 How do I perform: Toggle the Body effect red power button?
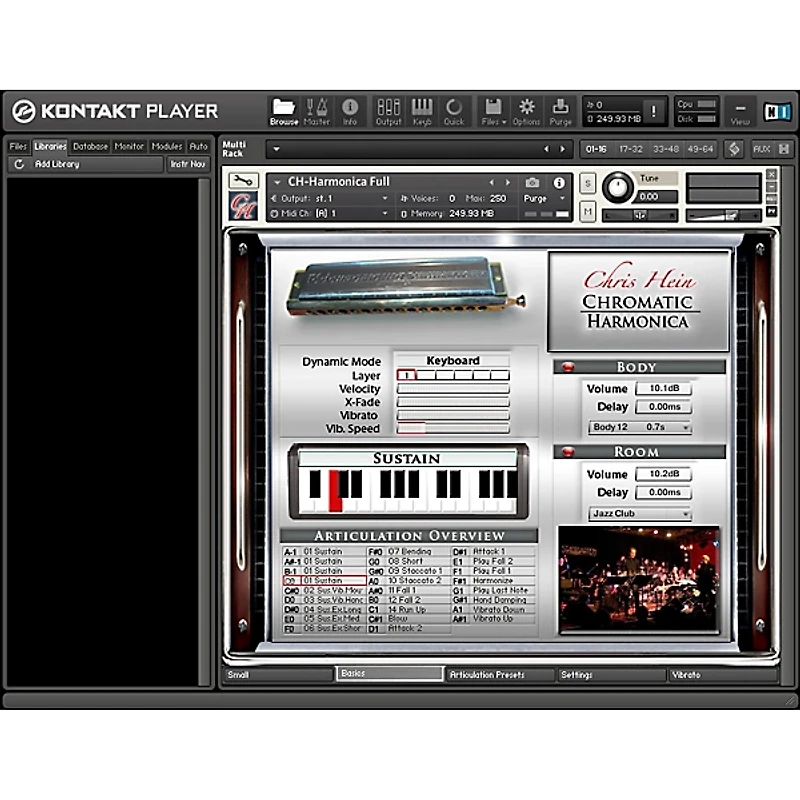point(568,367)
